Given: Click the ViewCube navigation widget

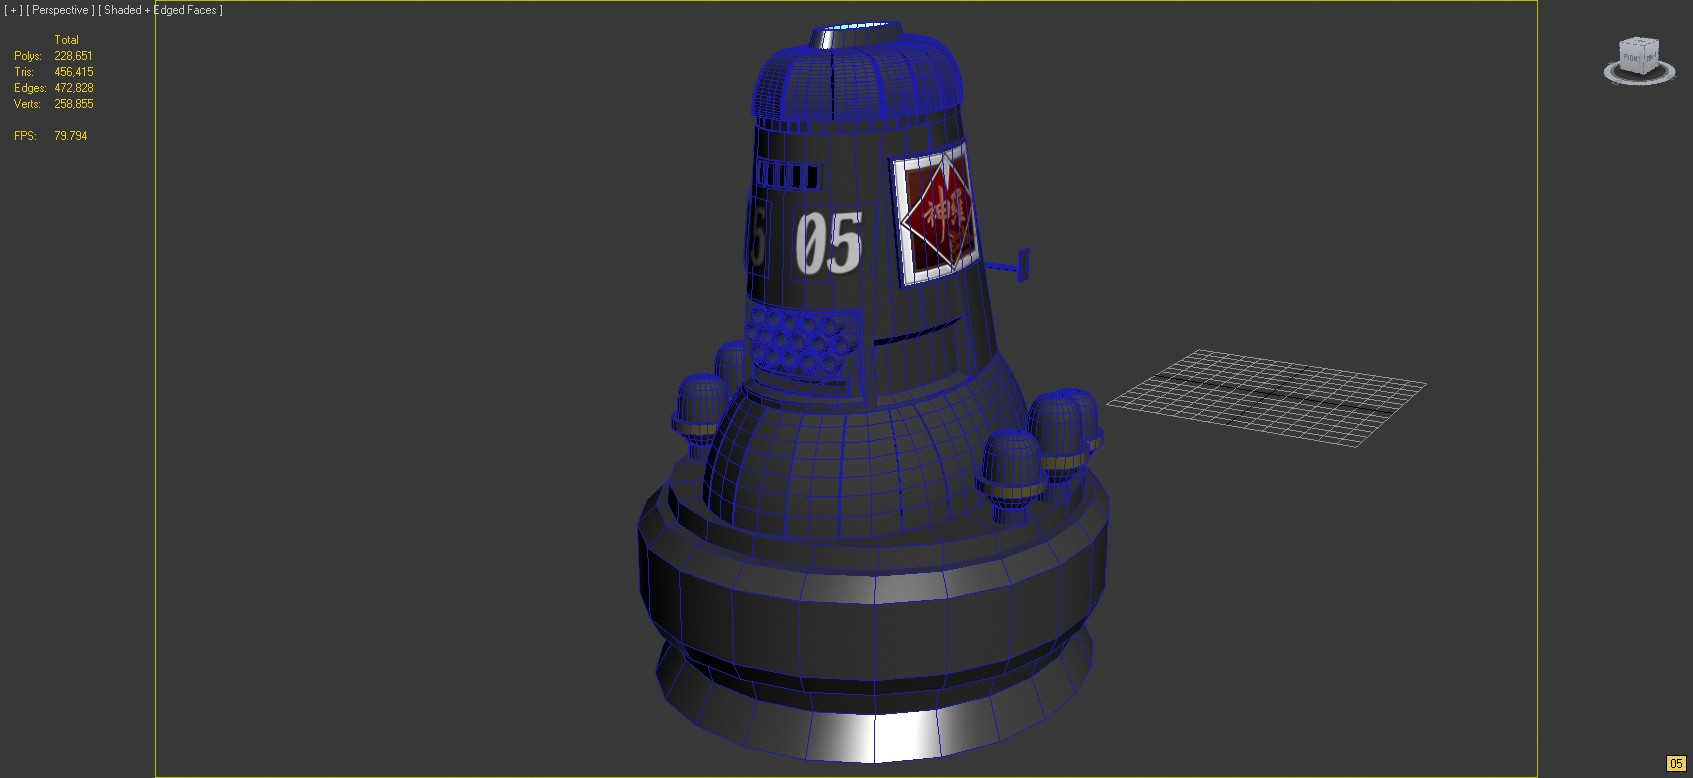Looking at the screenshot, I should 1638,55.
